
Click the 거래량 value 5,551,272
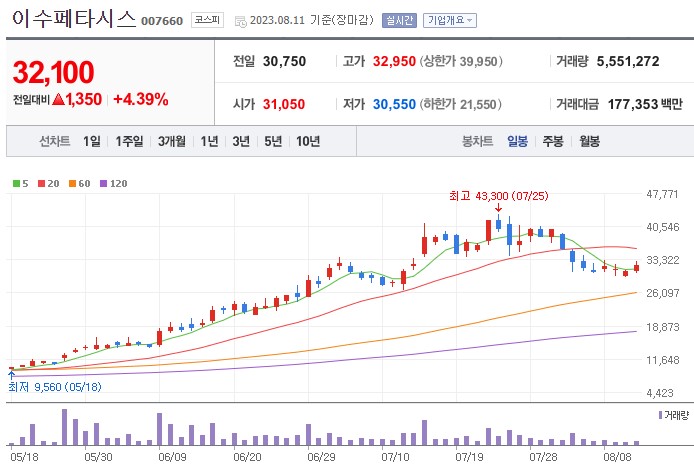[x=628, y=61]
